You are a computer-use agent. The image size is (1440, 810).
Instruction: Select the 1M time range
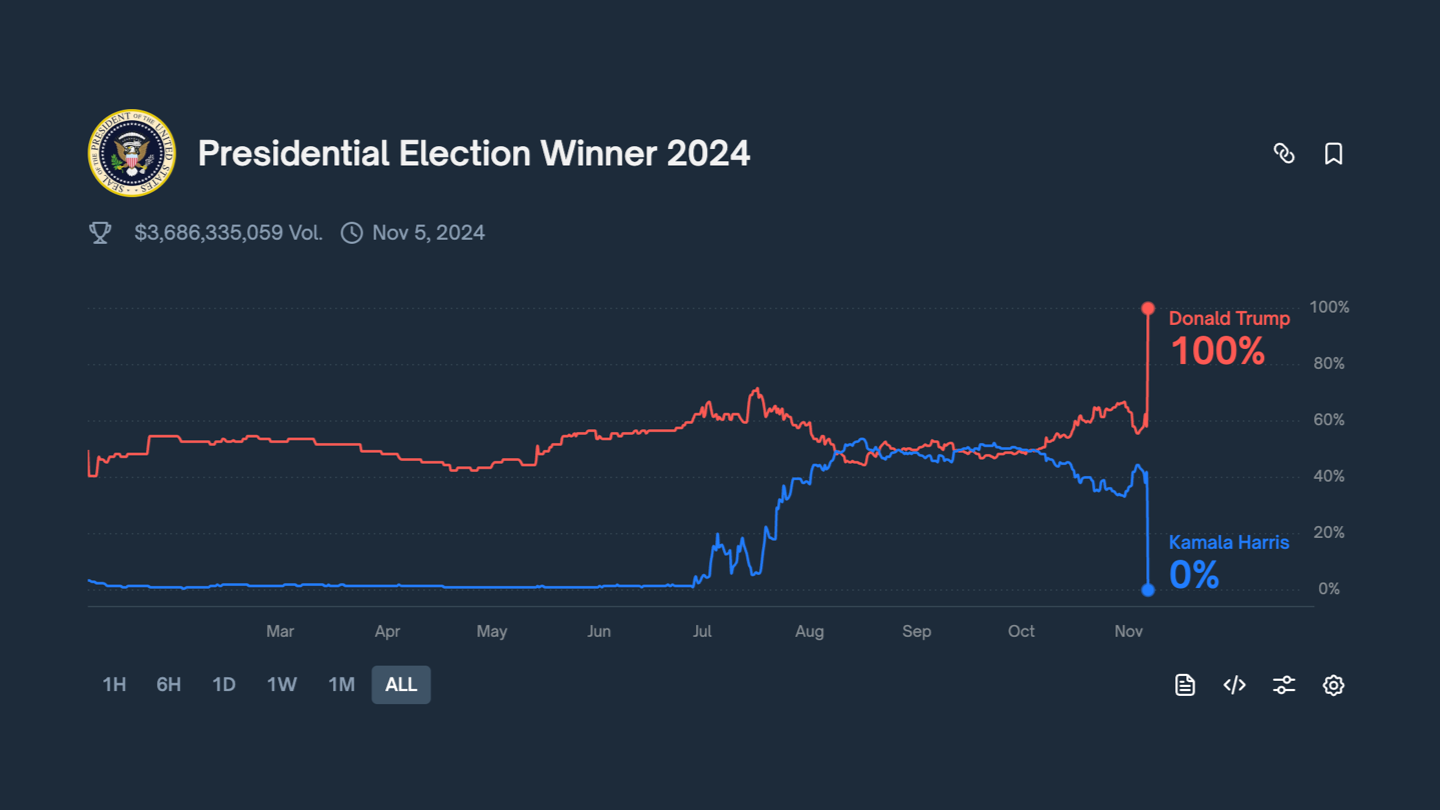[x=342, y=685]
